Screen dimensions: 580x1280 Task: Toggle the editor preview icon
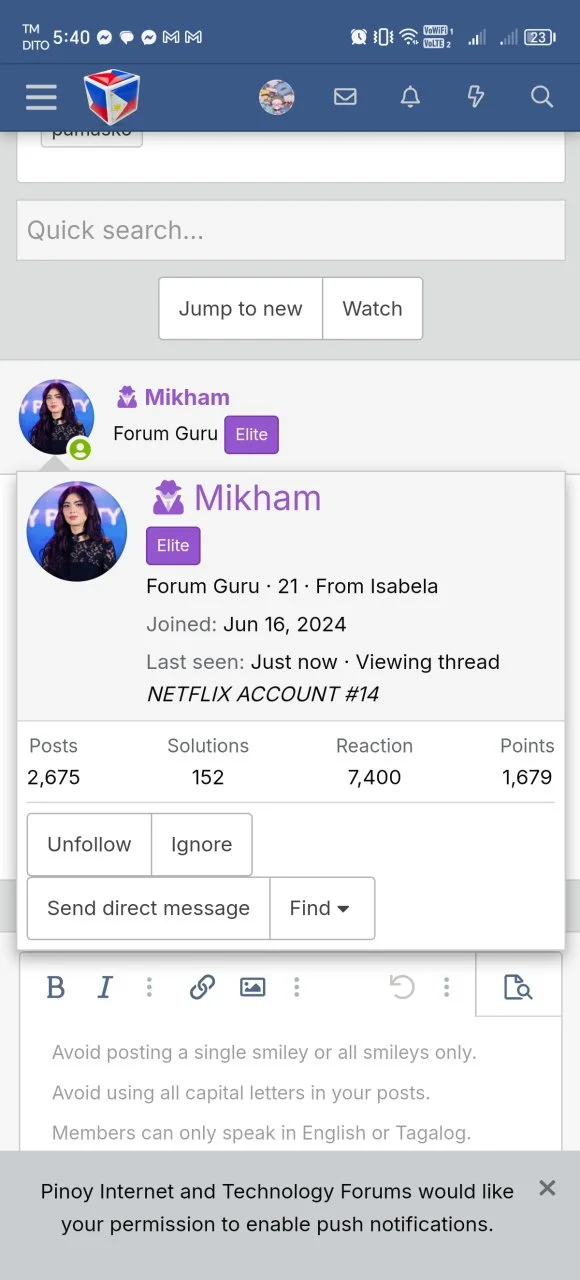518,988
